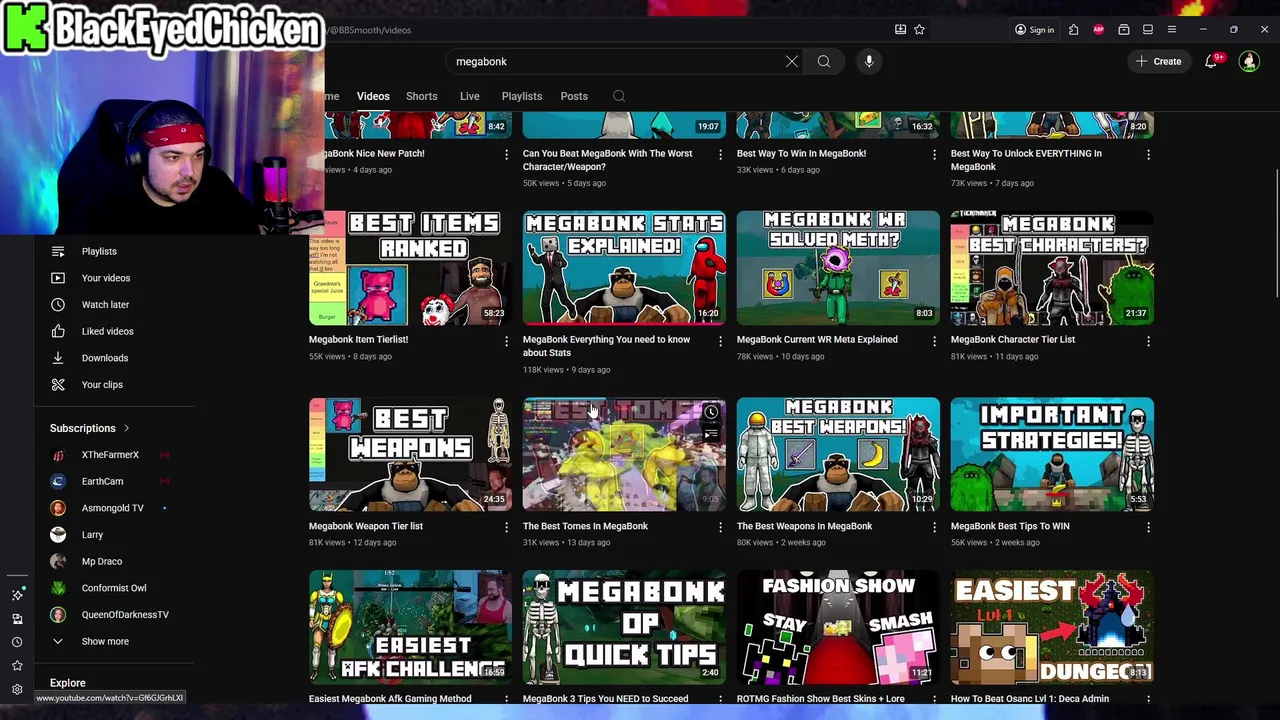Screen dimensions: 1280x720
Task: Open the Adblock Plus (ABP) extension icon
Action: pyautogui.click(x=1099, y=30)
